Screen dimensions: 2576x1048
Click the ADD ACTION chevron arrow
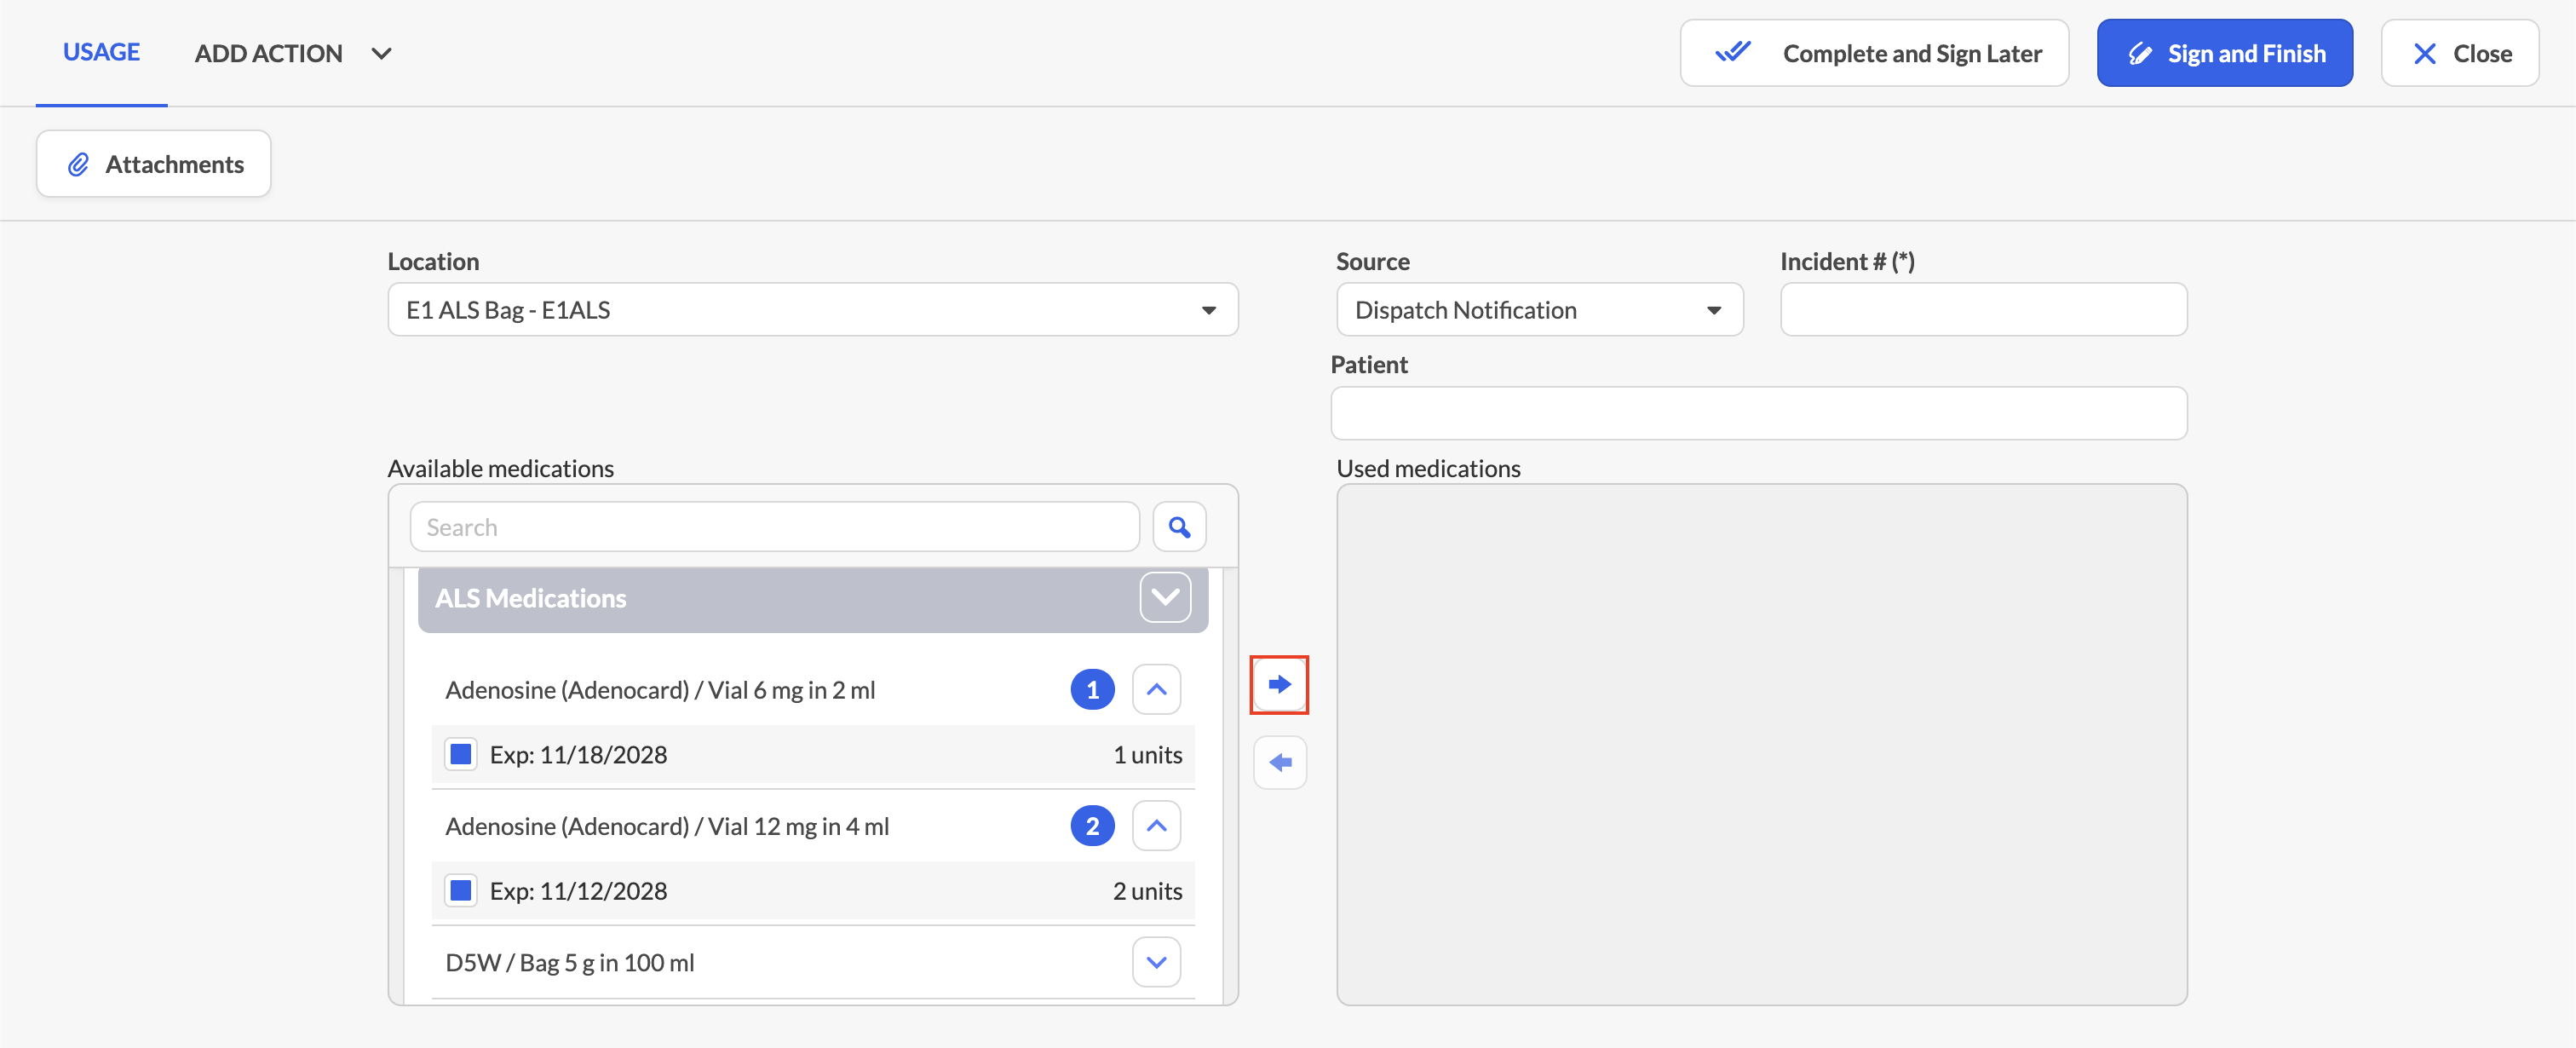point(381,54)
